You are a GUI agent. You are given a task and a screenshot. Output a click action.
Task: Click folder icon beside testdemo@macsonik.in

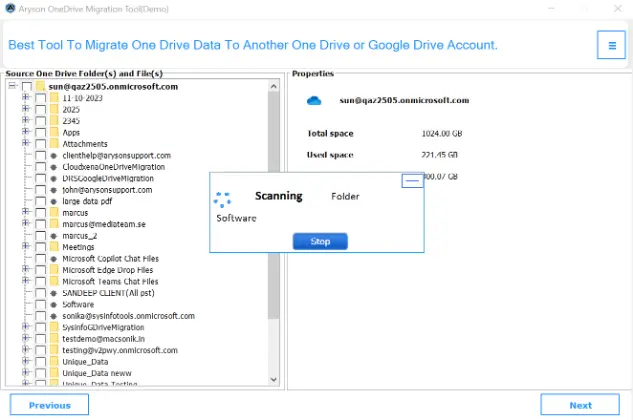(x=54, y=338)
